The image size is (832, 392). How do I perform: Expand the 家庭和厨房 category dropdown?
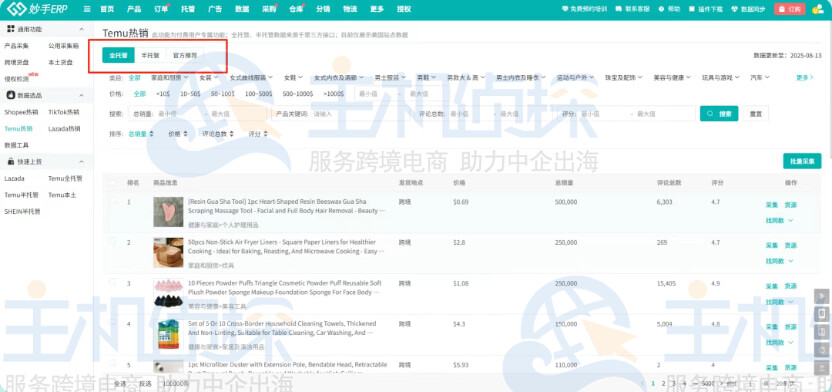tap(169, 77)
